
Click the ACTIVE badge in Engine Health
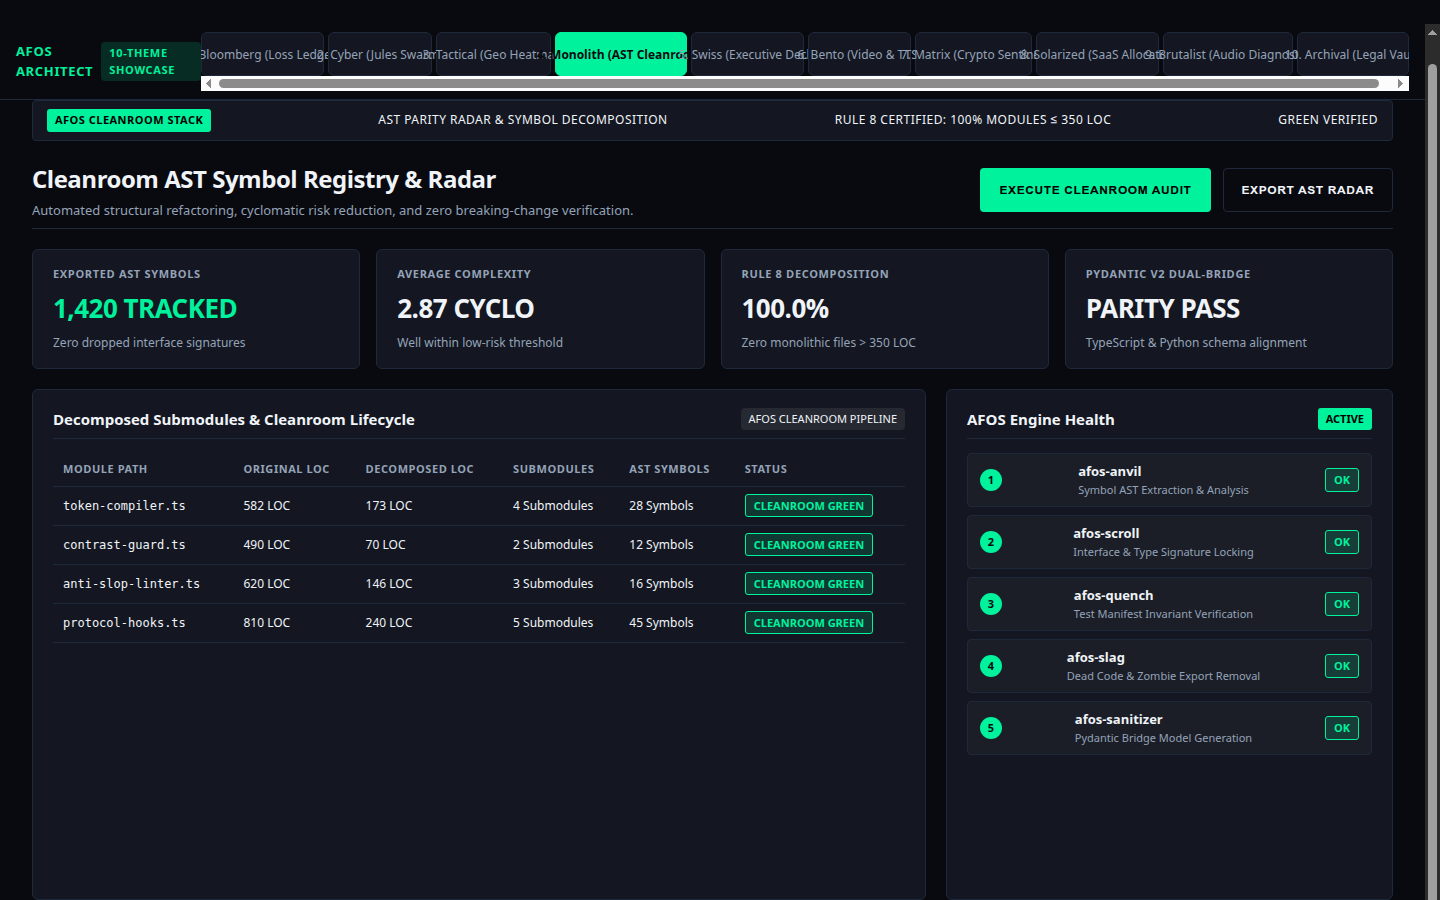[x=1344, y=419]
